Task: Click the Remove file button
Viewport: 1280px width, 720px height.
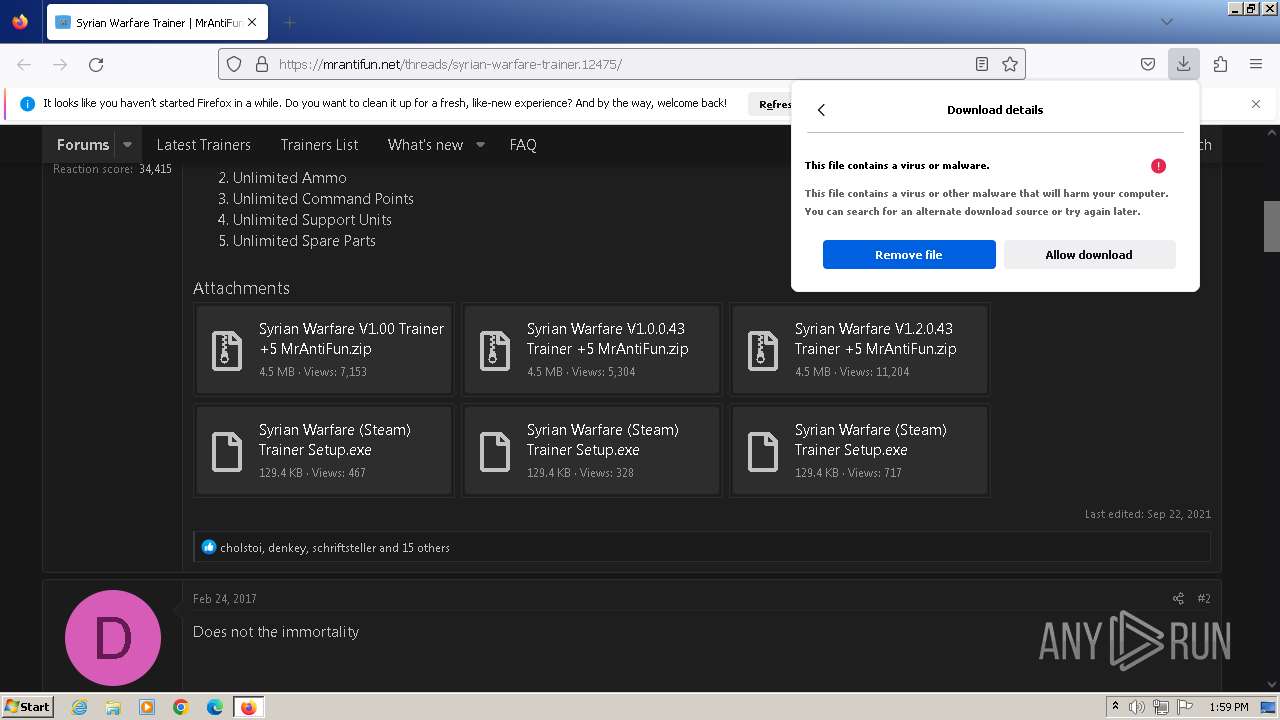Action: coord(909,255)
